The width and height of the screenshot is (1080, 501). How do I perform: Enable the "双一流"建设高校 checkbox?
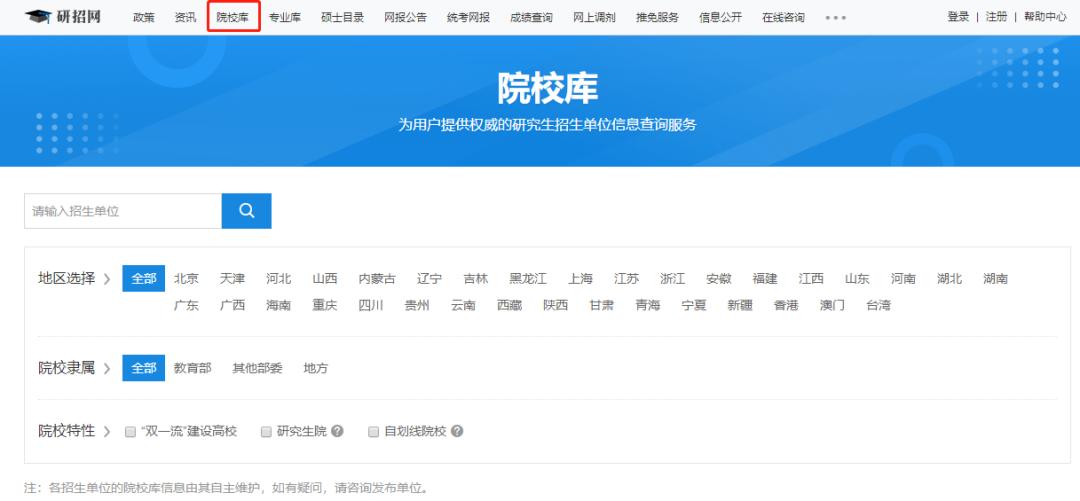(130, 432)
